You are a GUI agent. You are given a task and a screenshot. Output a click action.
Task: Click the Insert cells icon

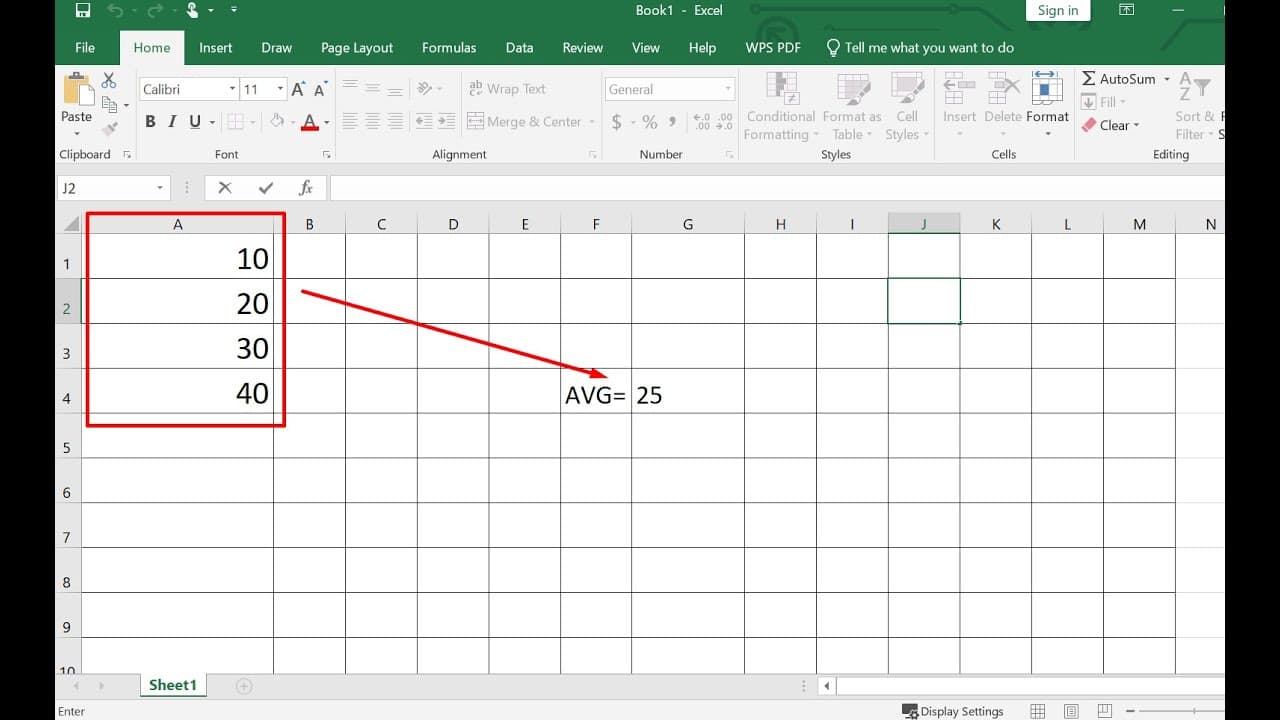click(959, 89)
